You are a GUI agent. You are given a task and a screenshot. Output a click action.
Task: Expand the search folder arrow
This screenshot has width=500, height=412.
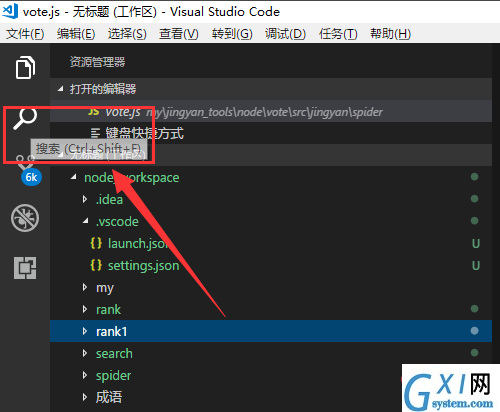click(x=85, y=353)
